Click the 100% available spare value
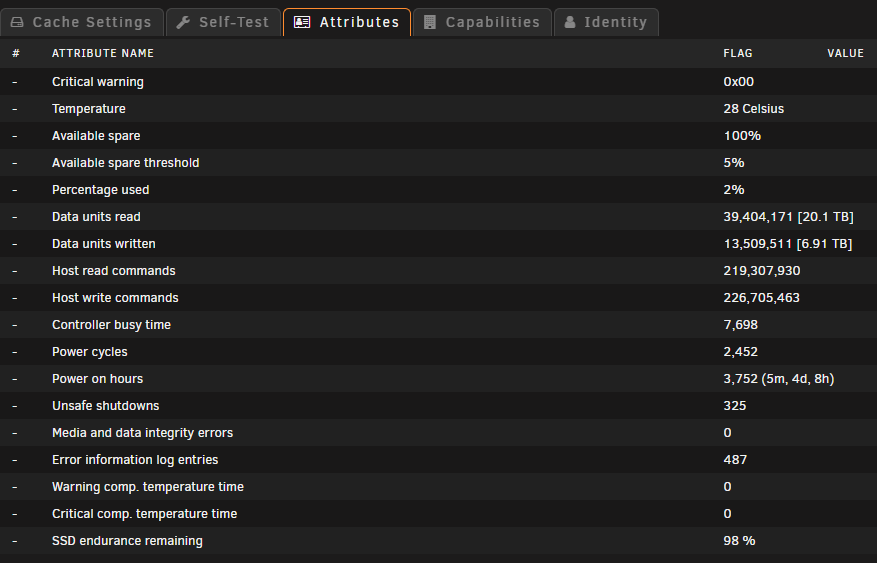Screen dimensions: 877x563 pos(742,136)
